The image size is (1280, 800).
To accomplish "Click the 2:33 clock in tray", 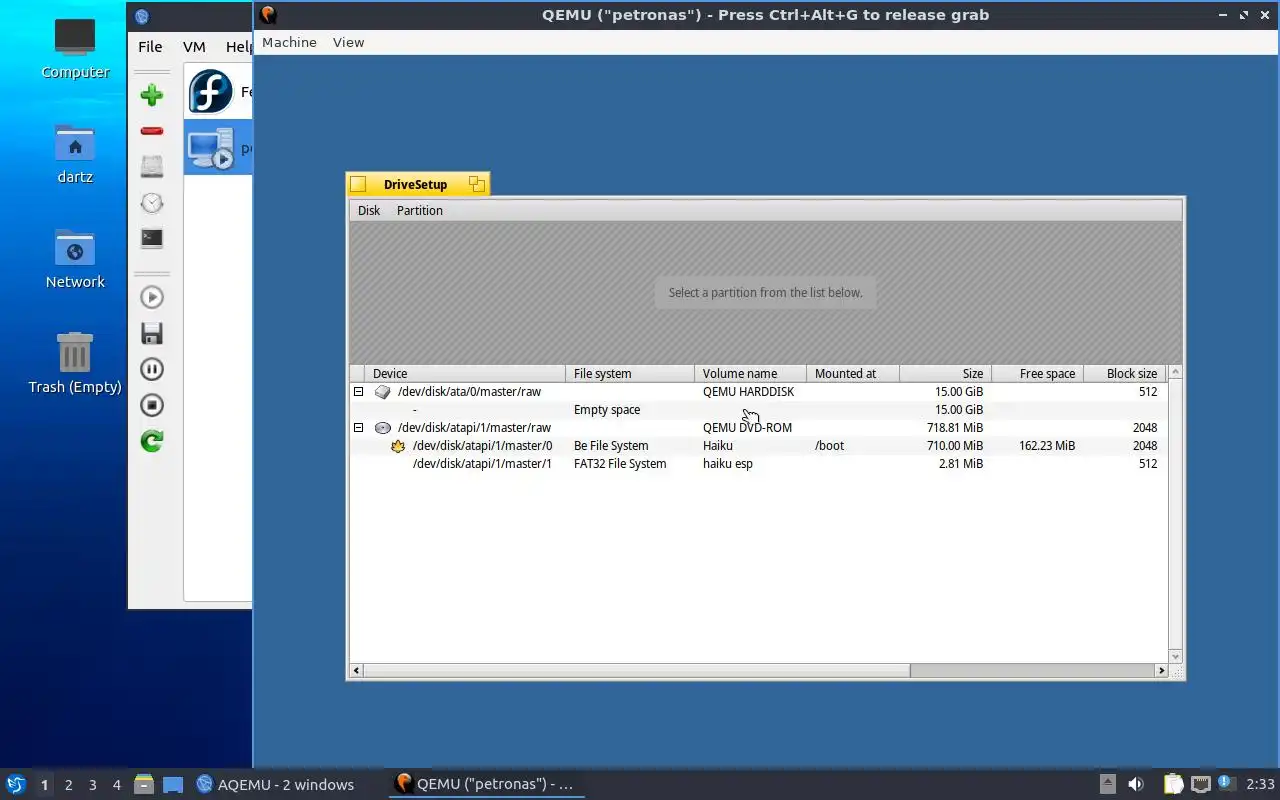I will 1260,784.
